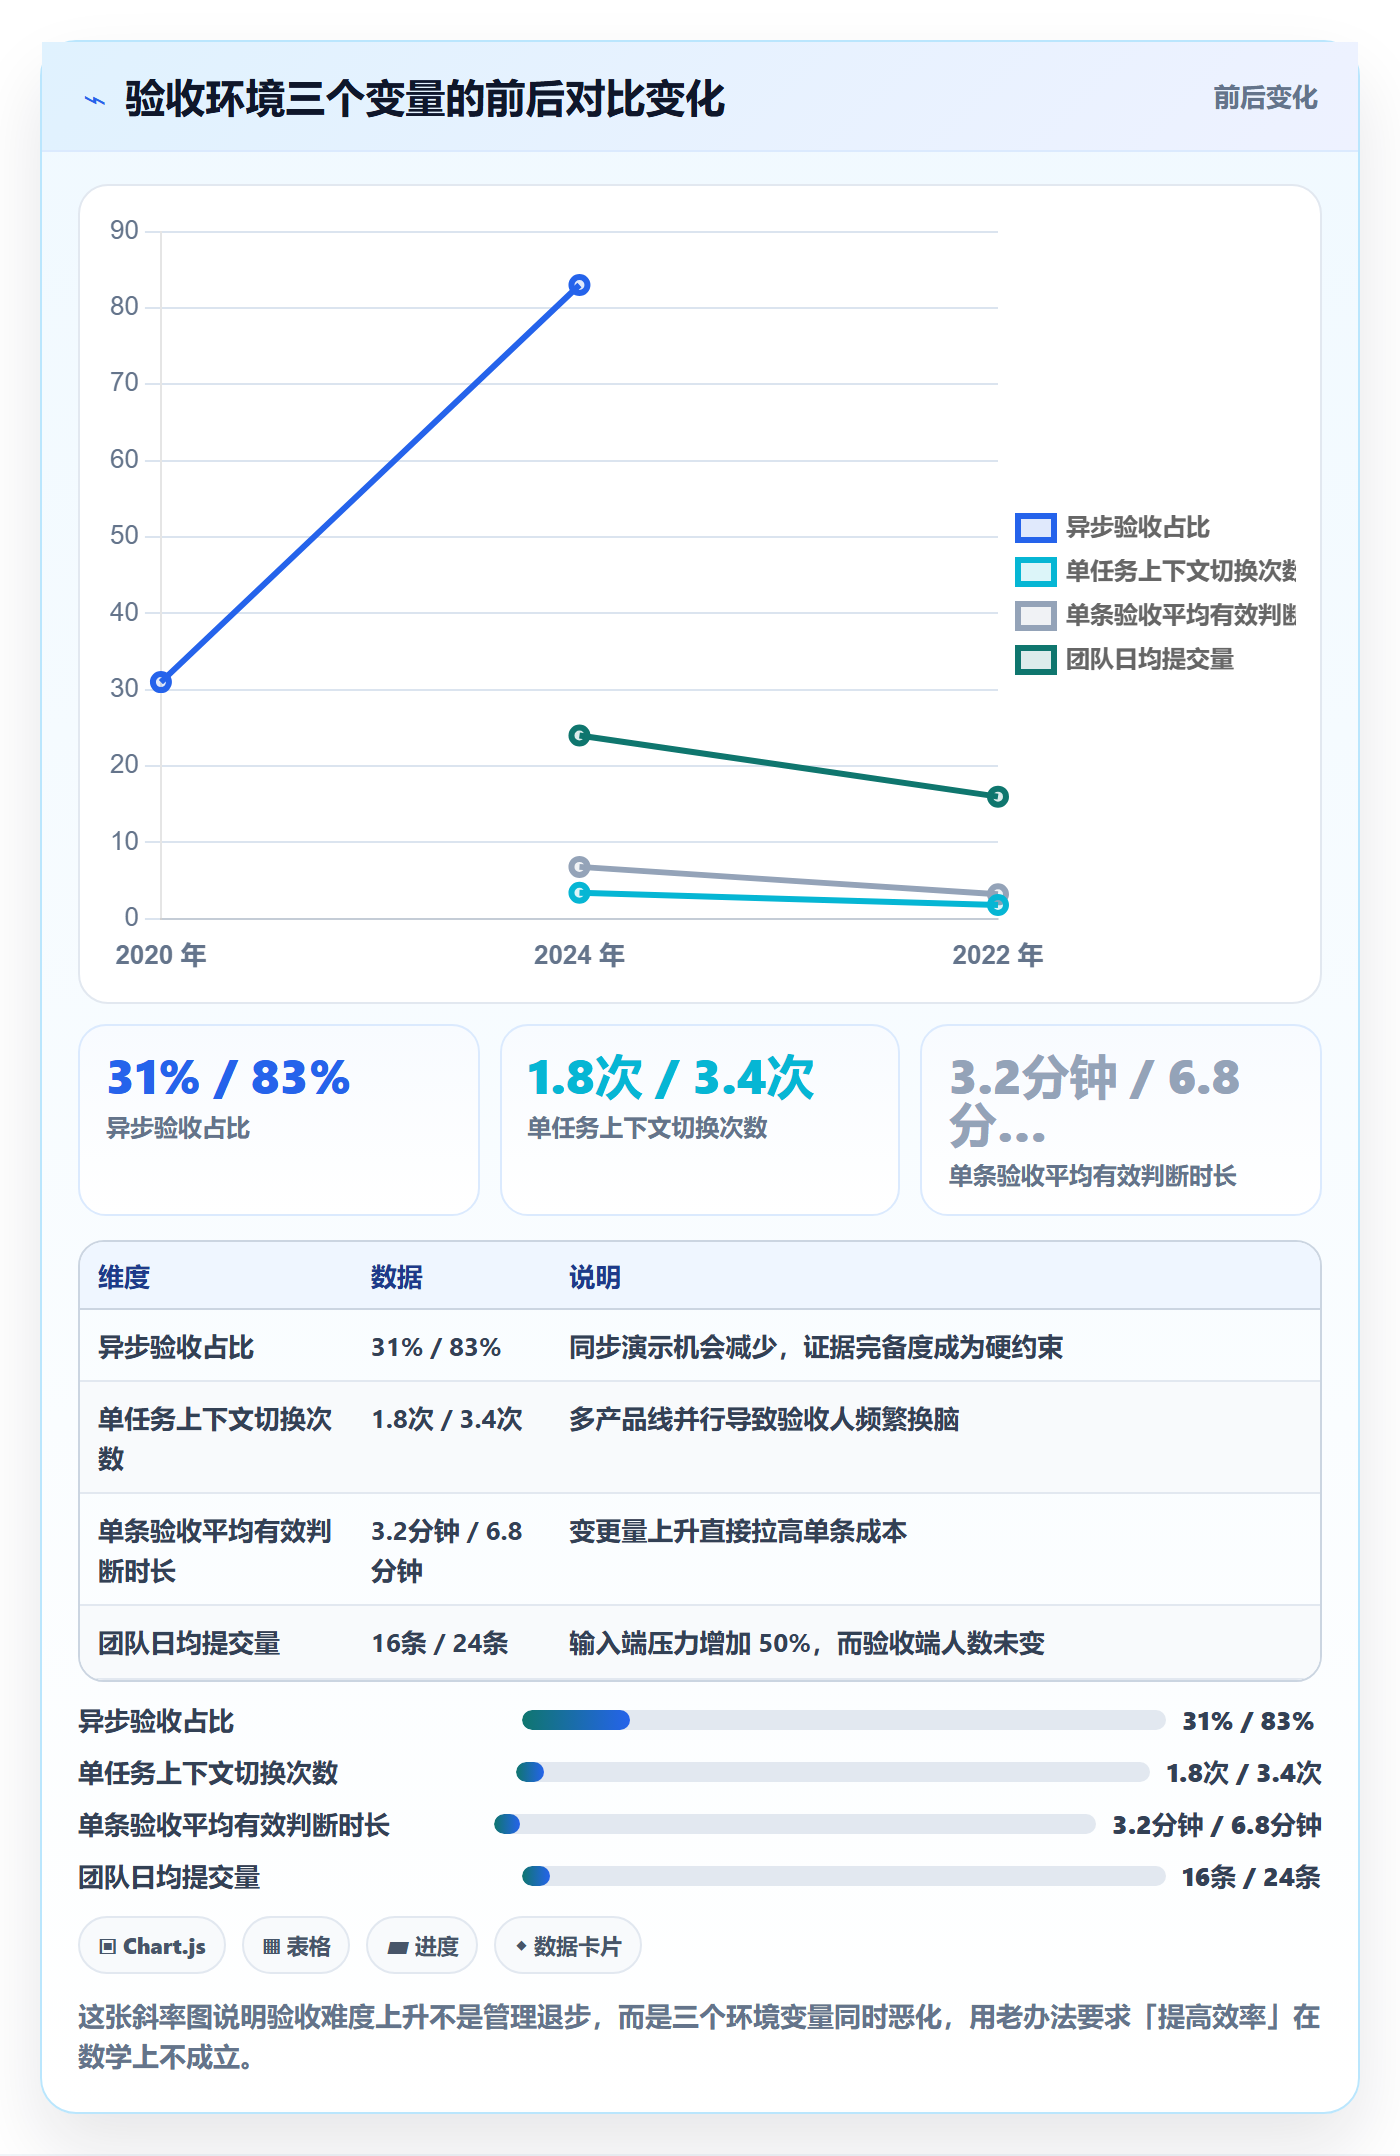Click the 3.2分钟 / 6.8分钟 progress value label

(x=1217, y=1825)
